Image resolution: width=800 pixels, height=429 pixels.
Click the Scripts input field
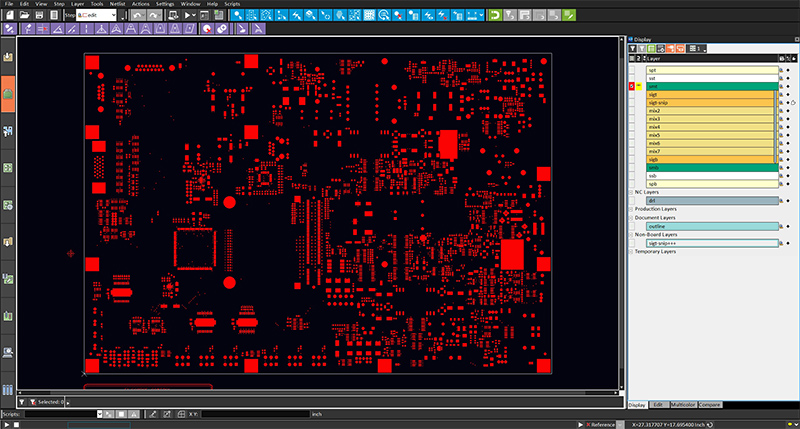(x=60, y=413)
